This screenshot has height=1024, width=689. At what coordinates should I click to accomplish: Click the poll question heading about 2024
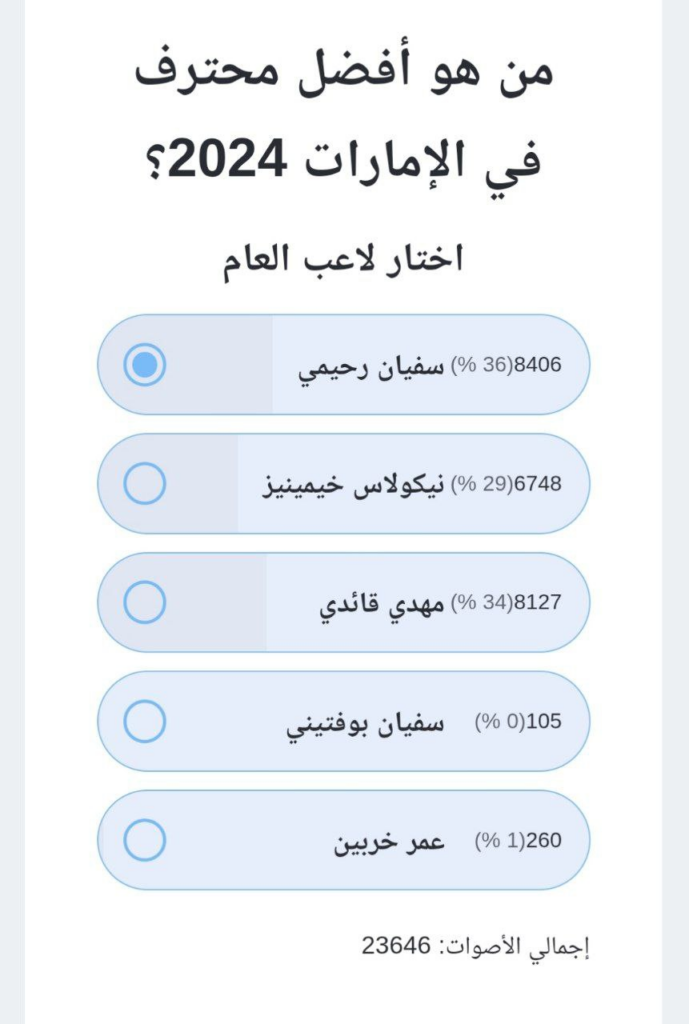click(343, 116)
